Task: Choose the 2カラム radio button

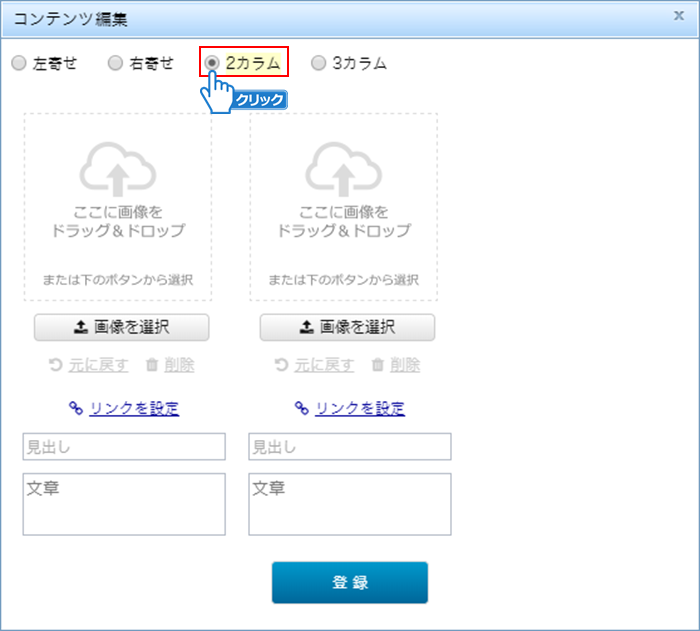Action: [212, 63]
